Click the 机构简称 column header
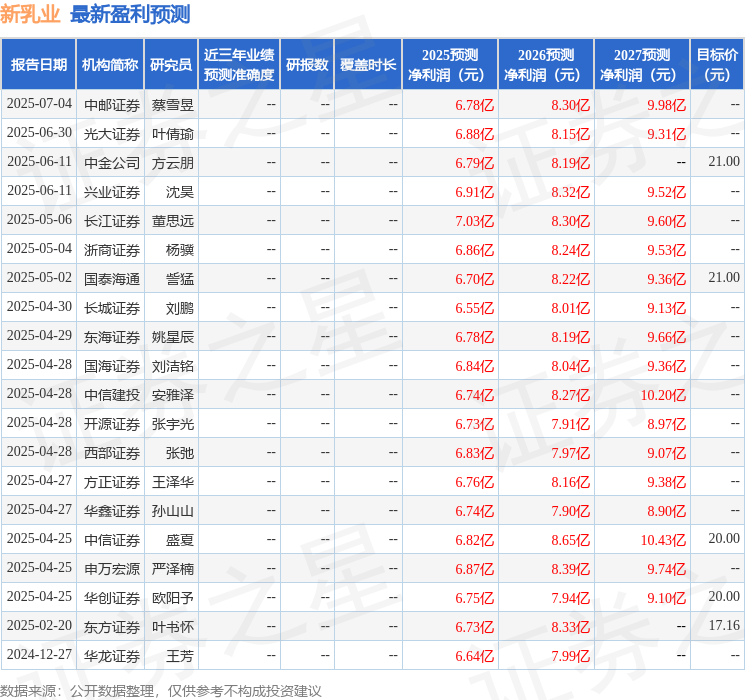This screenshot has width=745, height=700. 110,65
